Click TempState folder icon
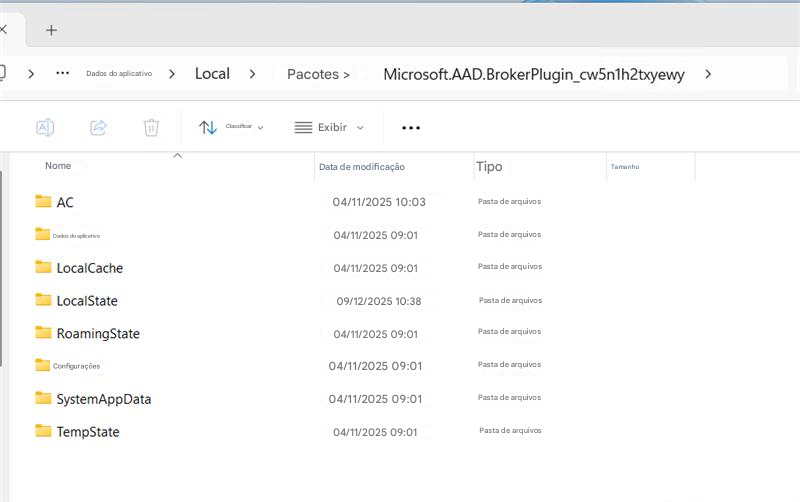Viewport: 800px width, 502px height. (x=43, y=431)
